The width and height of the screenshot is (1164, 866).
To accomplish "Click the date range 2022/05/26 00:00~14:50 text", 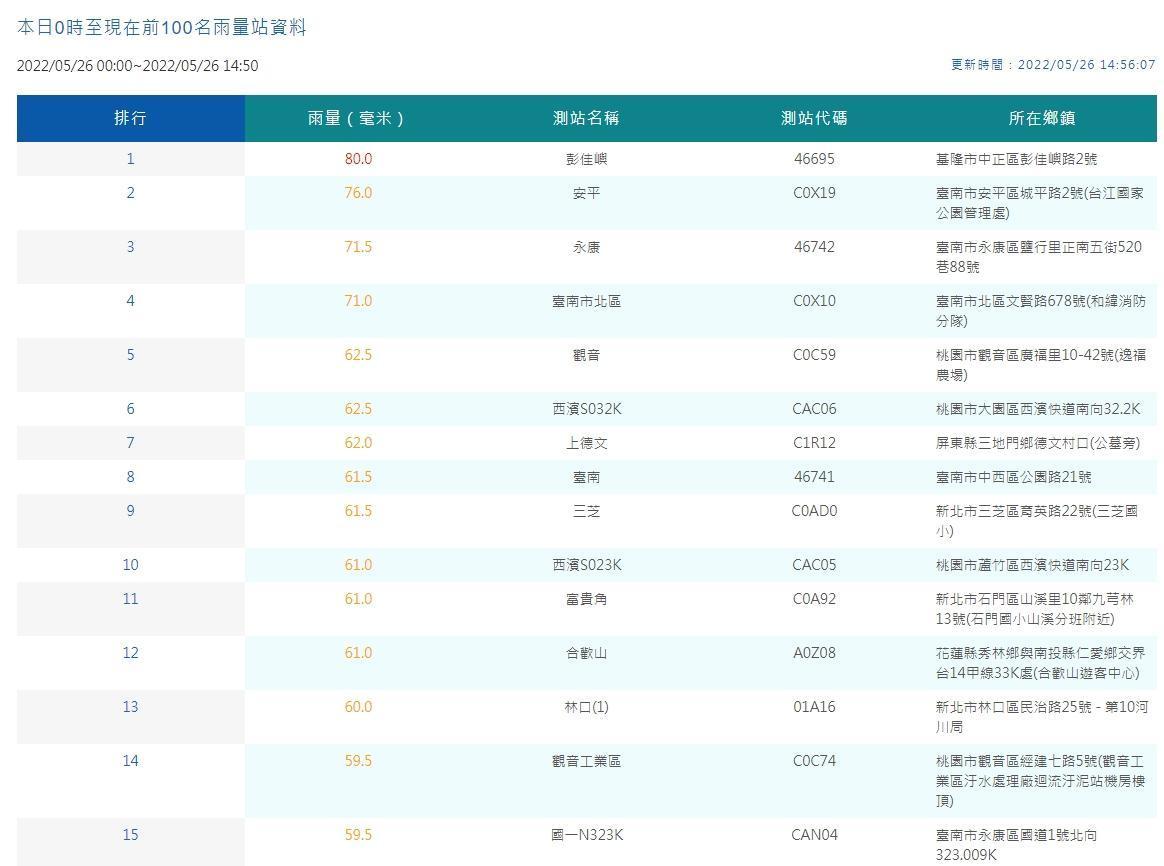I will click(x=137, y=65).
